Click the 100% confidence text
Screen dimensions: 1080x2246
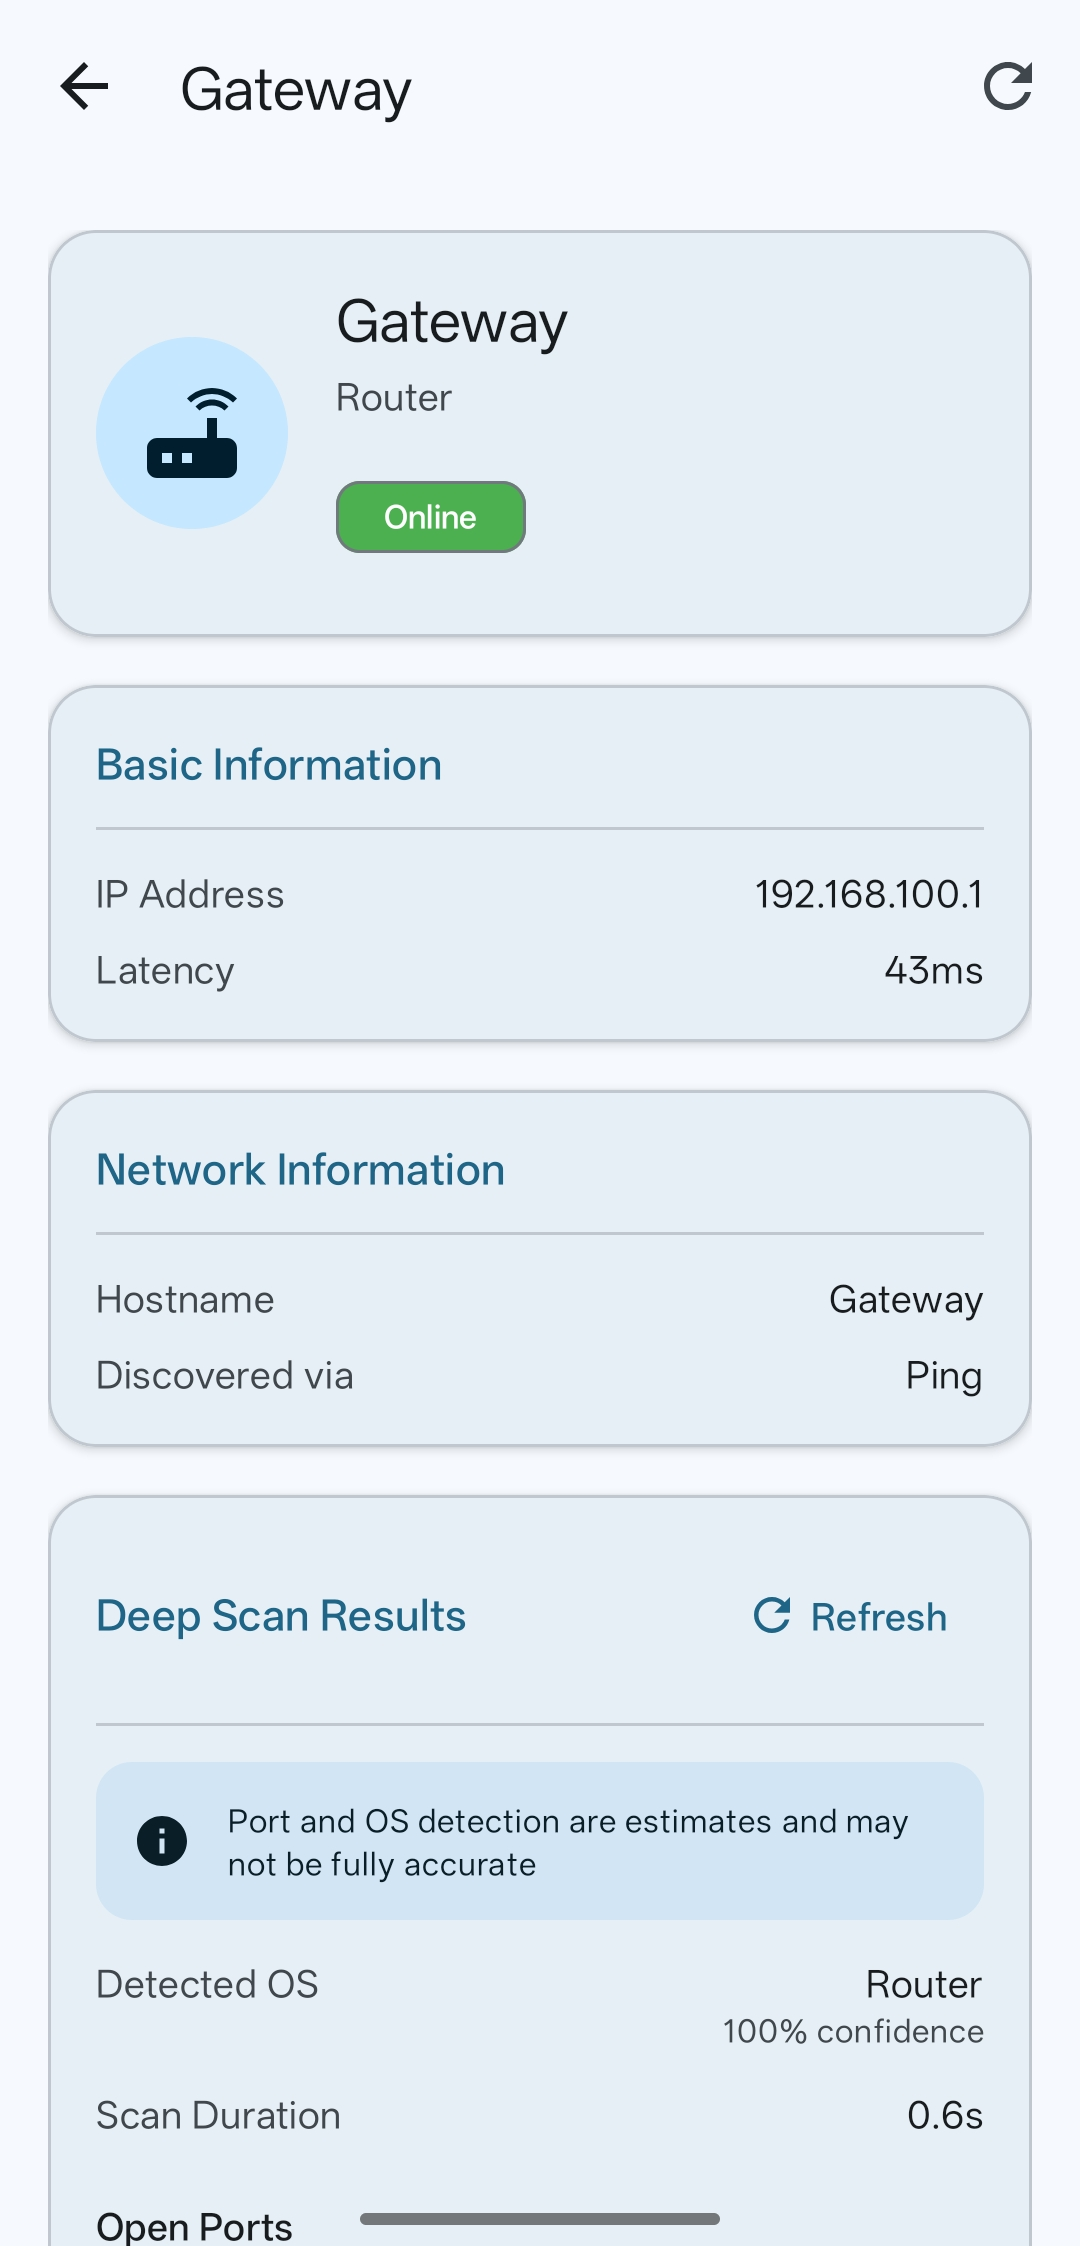[853, 2032]
